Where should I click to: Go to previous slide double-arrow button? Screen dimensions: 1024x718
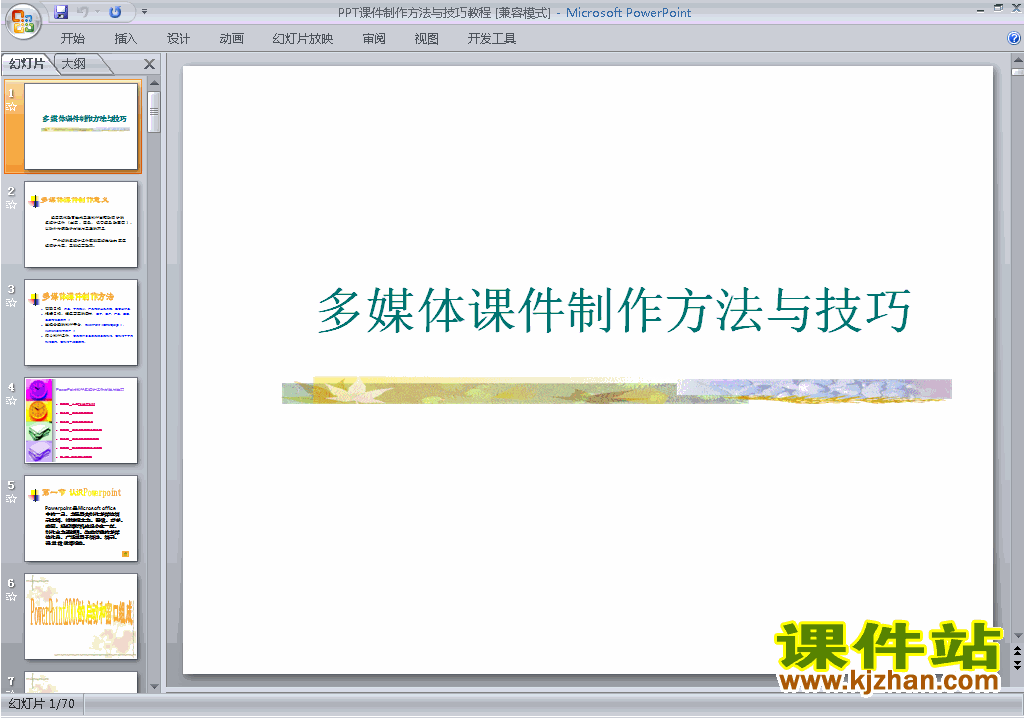coord(1017,651)
